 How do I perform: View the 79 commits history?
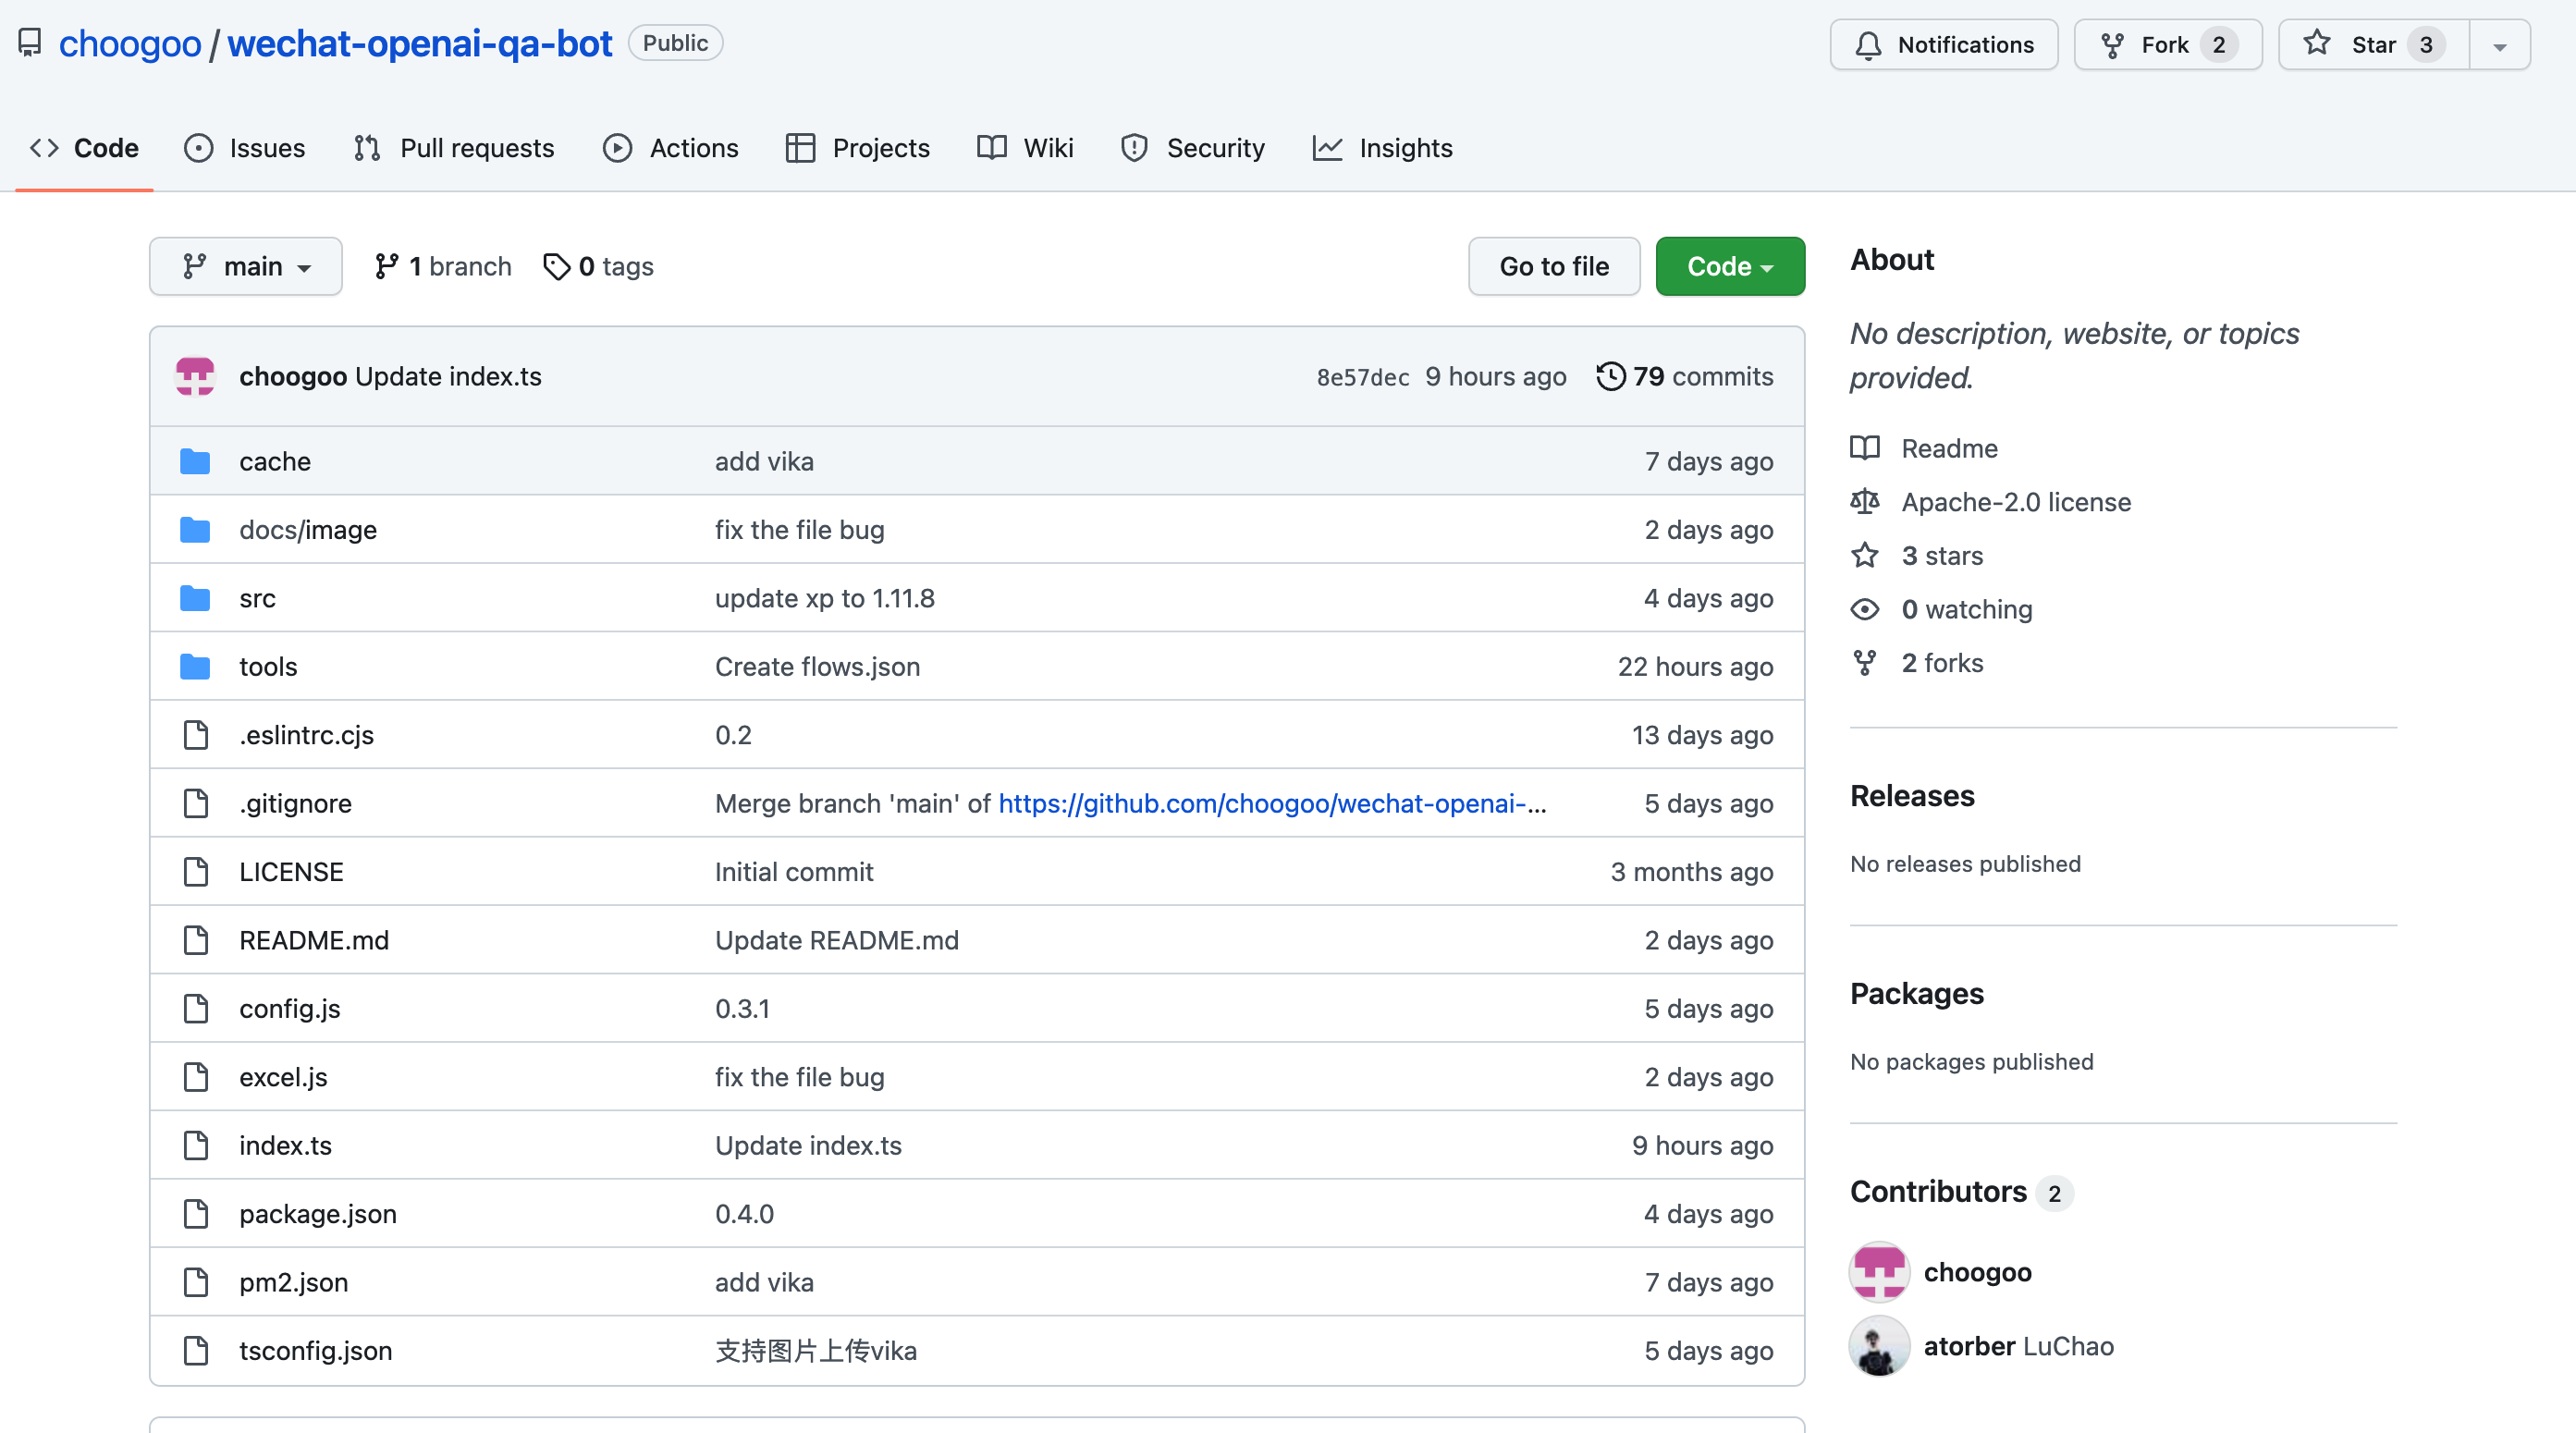pyautogui.click(x=1685, y=376)
